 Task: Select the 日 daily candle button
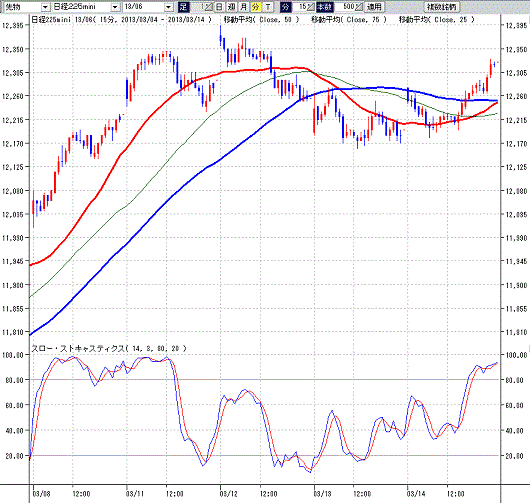point(219,7)
